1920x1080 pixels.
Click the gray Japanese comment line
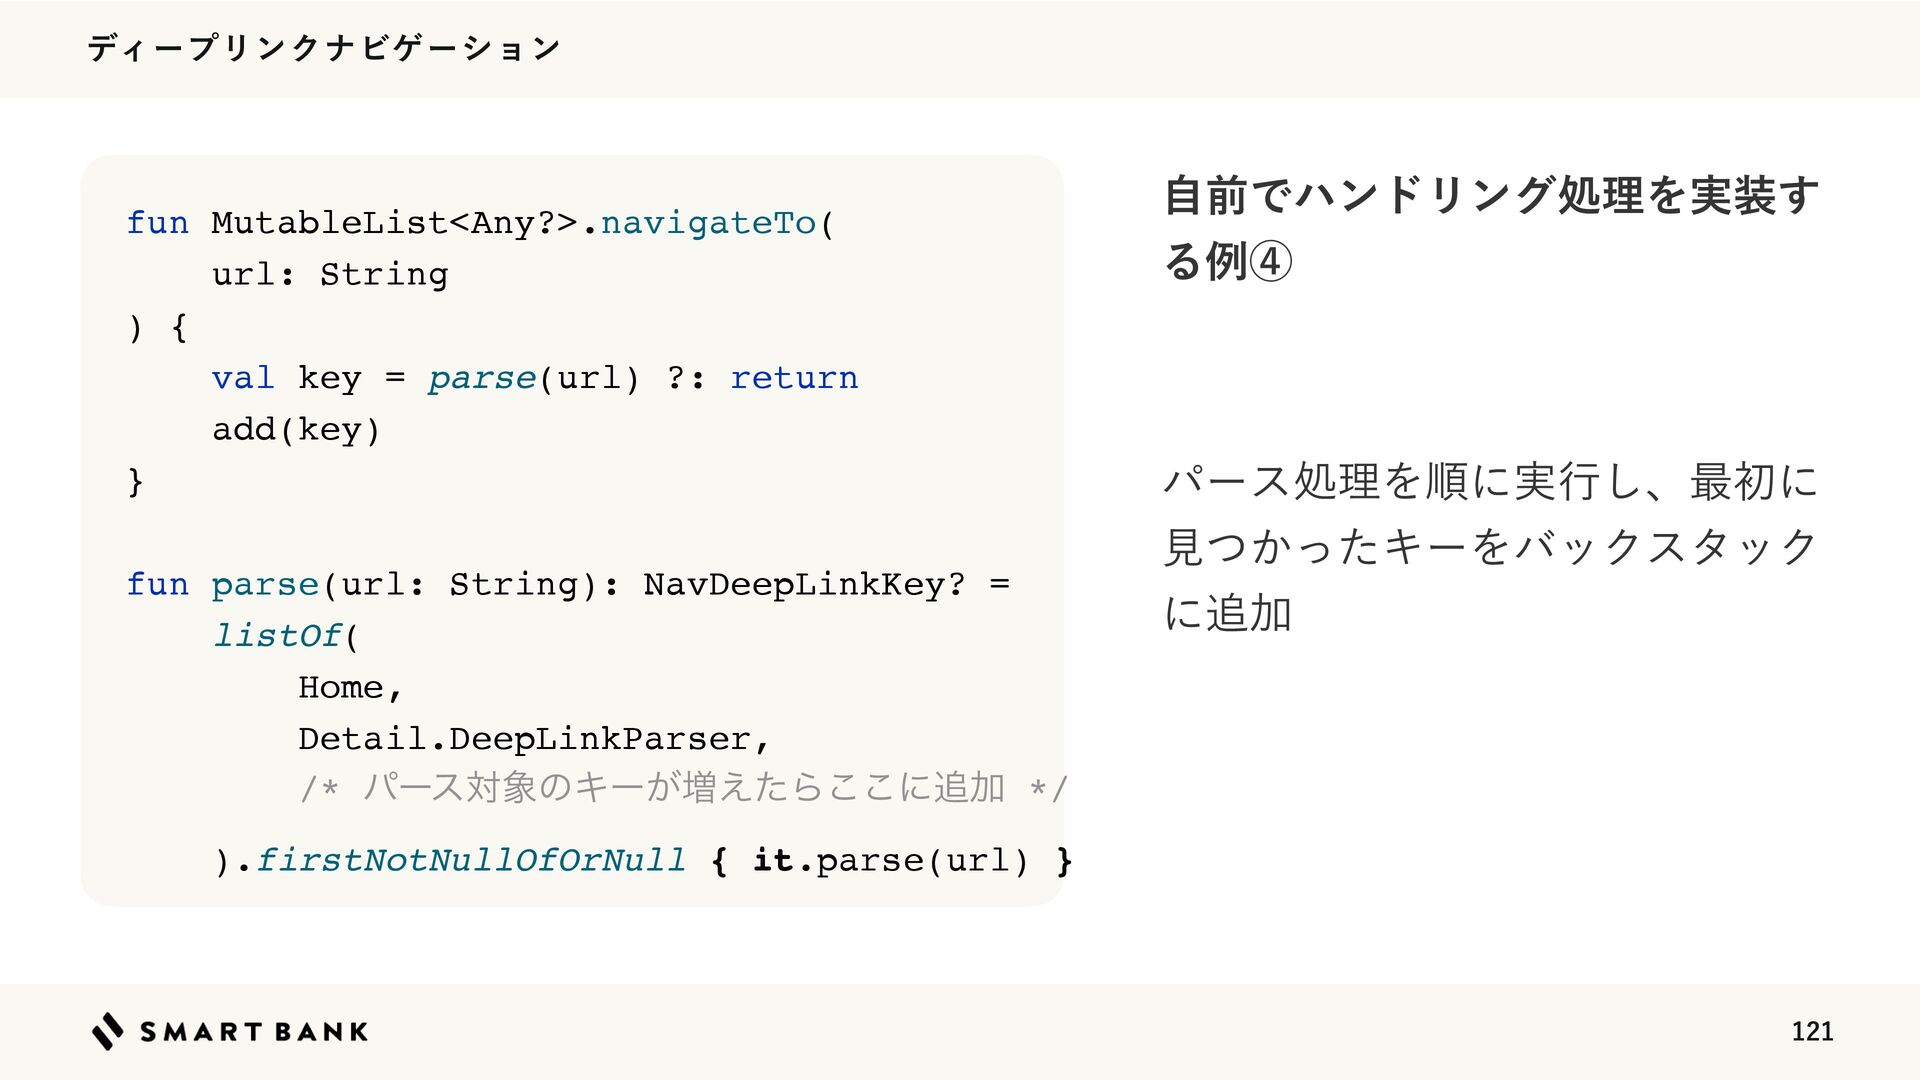point(684,788)
